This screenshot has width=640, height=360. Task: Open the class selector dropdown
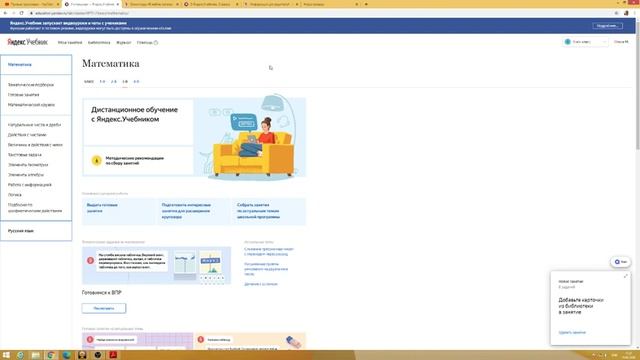pos(585,42)
